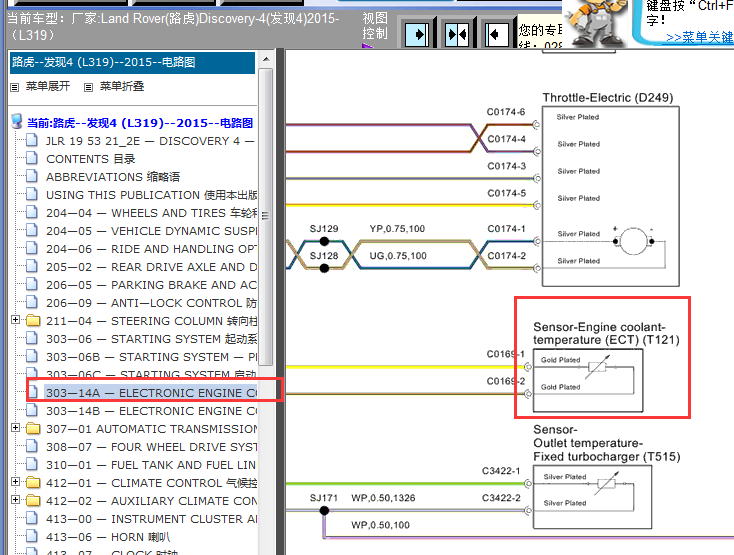Click folder icon of 307—01 AUTOMATIC TRANSMISSION
Screen dimensions: 734x555
pyautogui.click(x=33, y=429)
